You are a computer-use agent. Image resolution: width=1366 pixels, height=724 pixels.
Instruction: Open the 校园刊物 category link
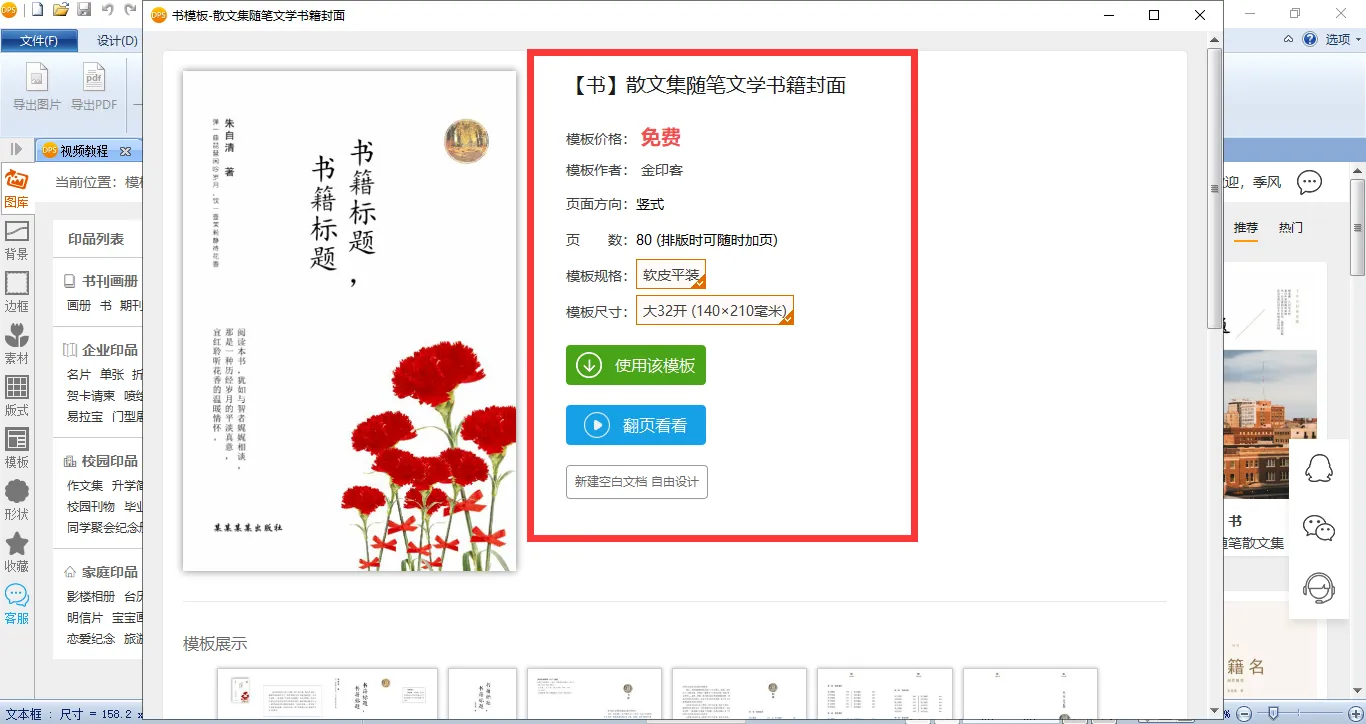click(x=91, y=506)
